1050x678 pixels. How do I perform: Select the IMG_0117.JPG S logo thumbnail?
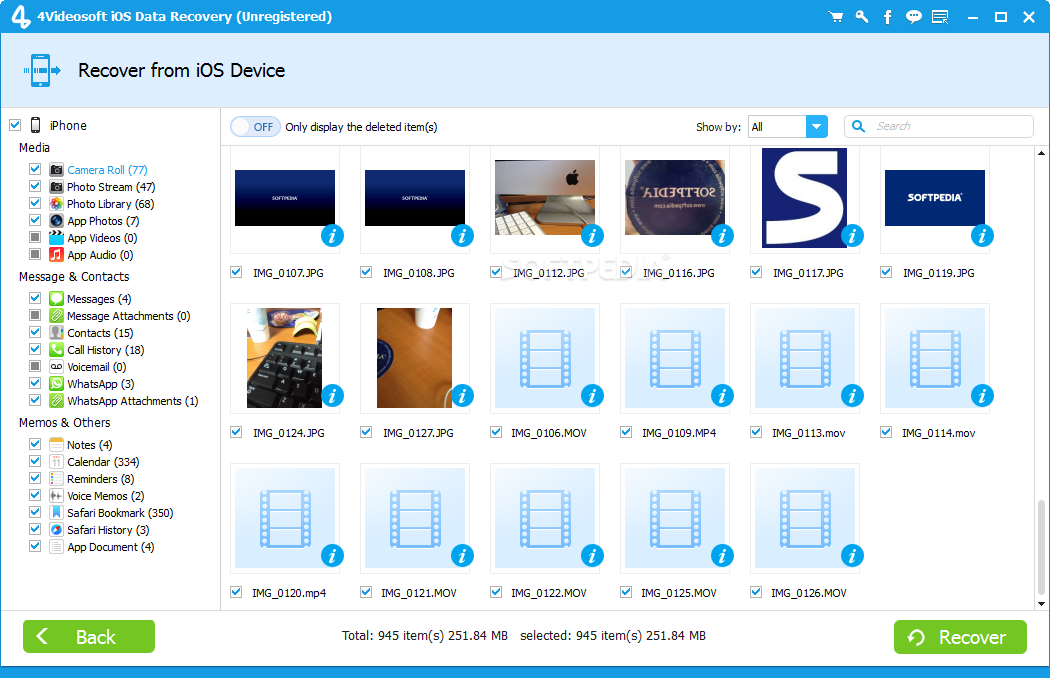point(805,198)
